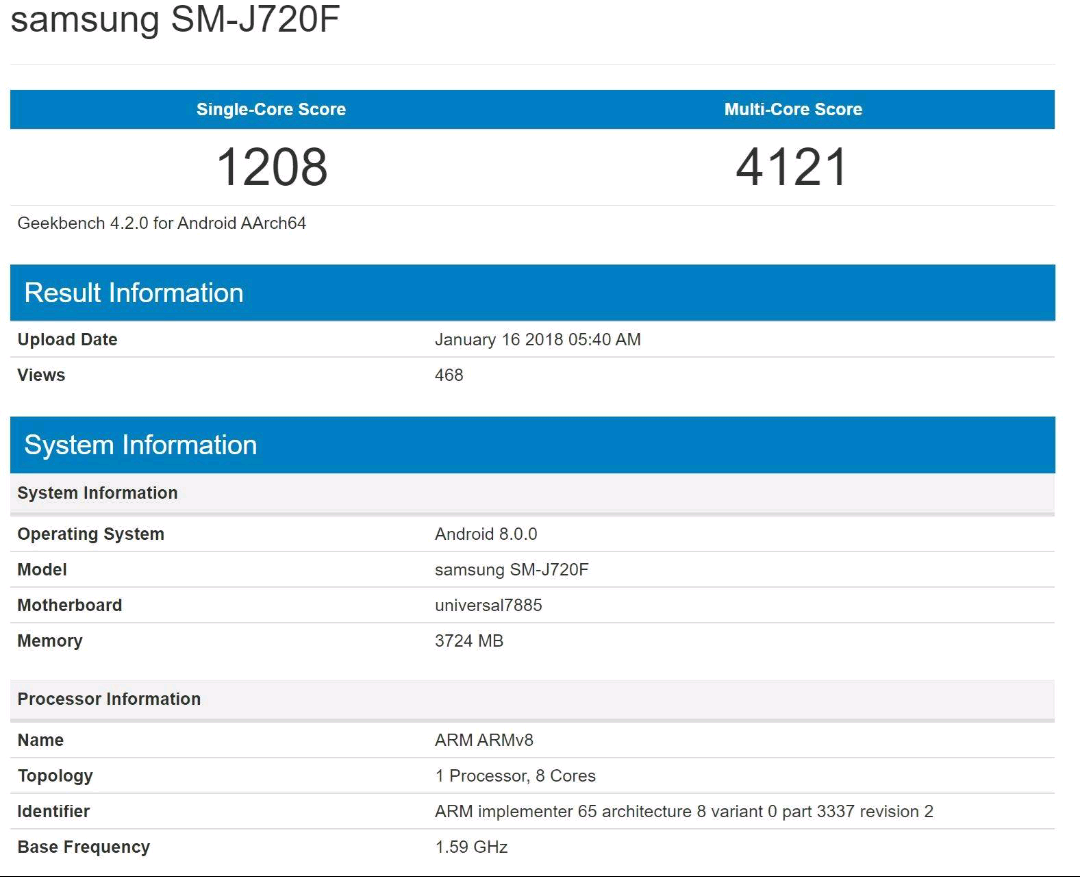This screenshot has width=1080, height=877.
Task: Select the ARM implementer identifier string
Action: pos(684,811)
